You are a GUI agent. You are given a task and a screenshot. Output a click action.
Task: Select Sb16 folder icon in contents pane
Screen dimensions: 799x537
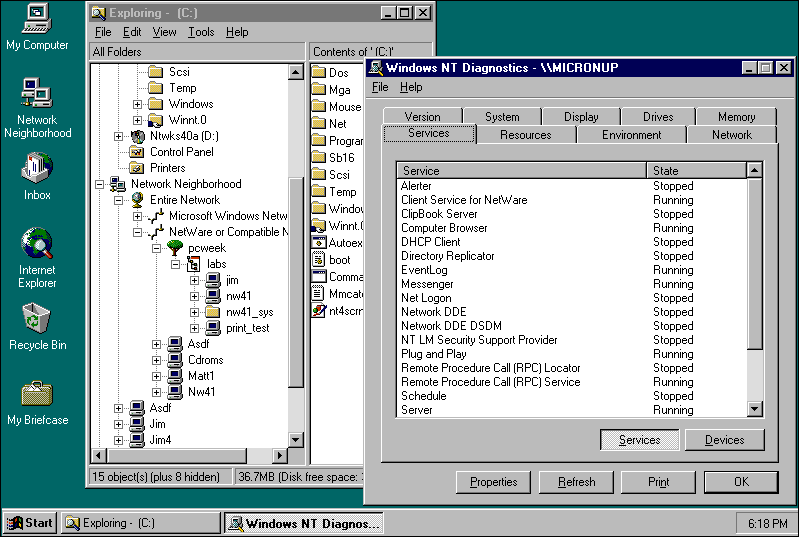[x=318, y=157]
